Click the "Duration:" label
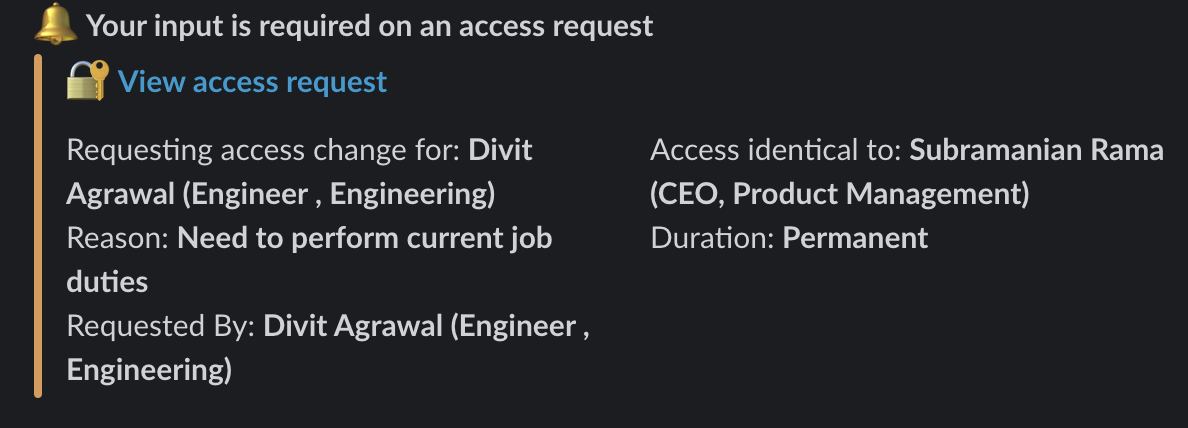The width and height of the screenshot is (1188, 428). (x=713, y=238)
